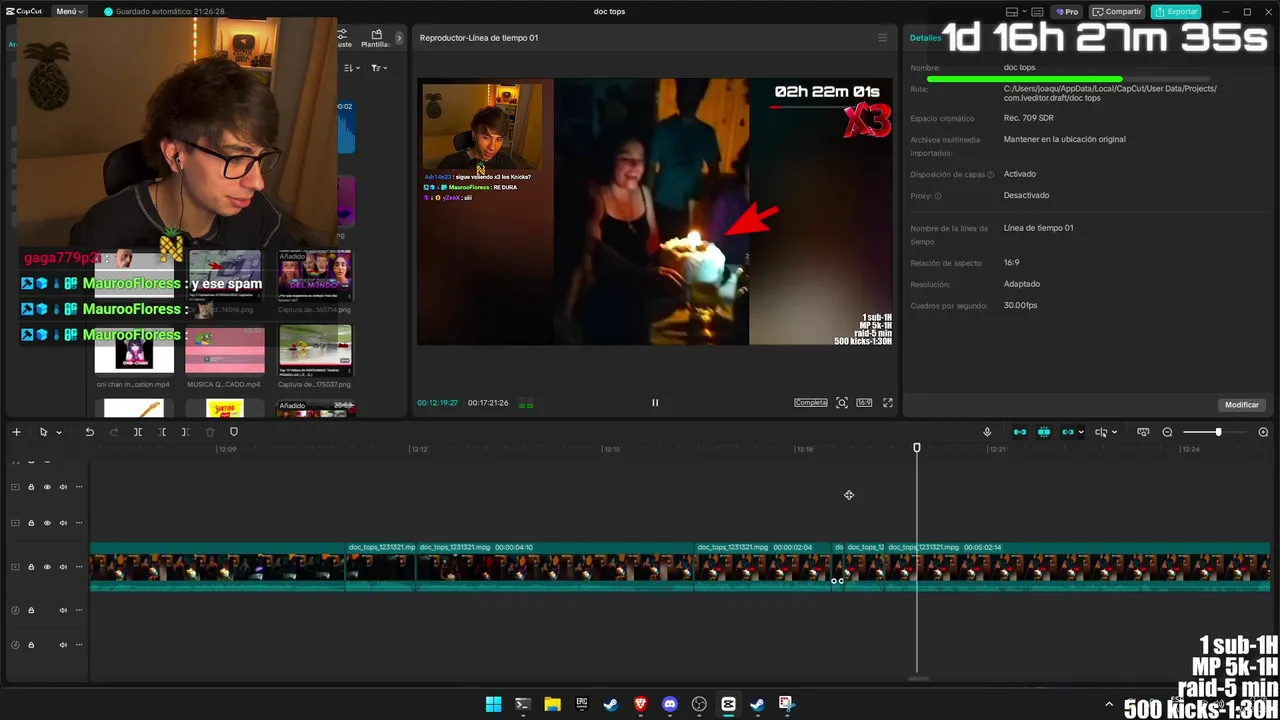Select the doc_tops clip labeled 00:00:02:04

pos(763,567)
